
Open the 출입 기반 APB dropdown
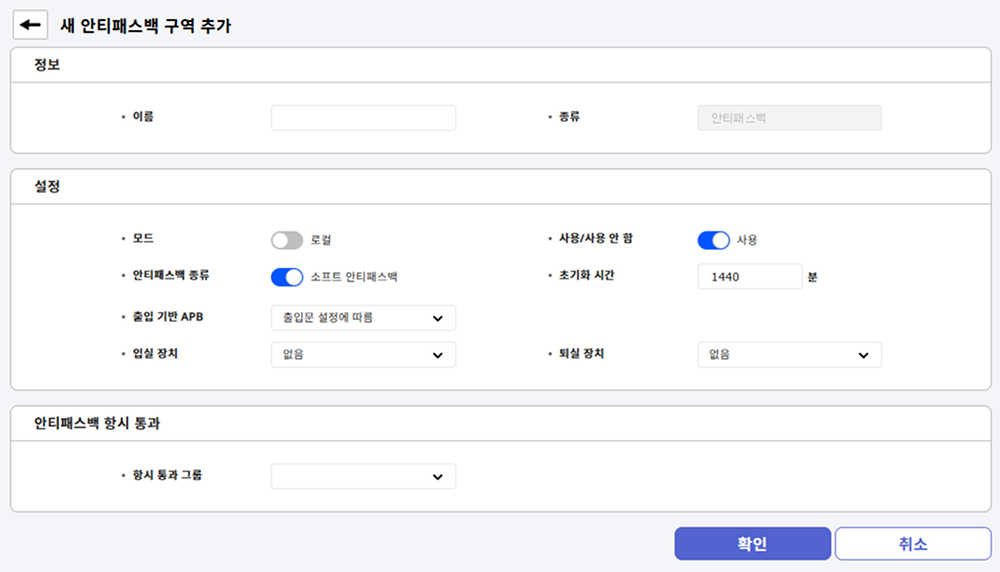pyautogui.click(x=363, y=318)
